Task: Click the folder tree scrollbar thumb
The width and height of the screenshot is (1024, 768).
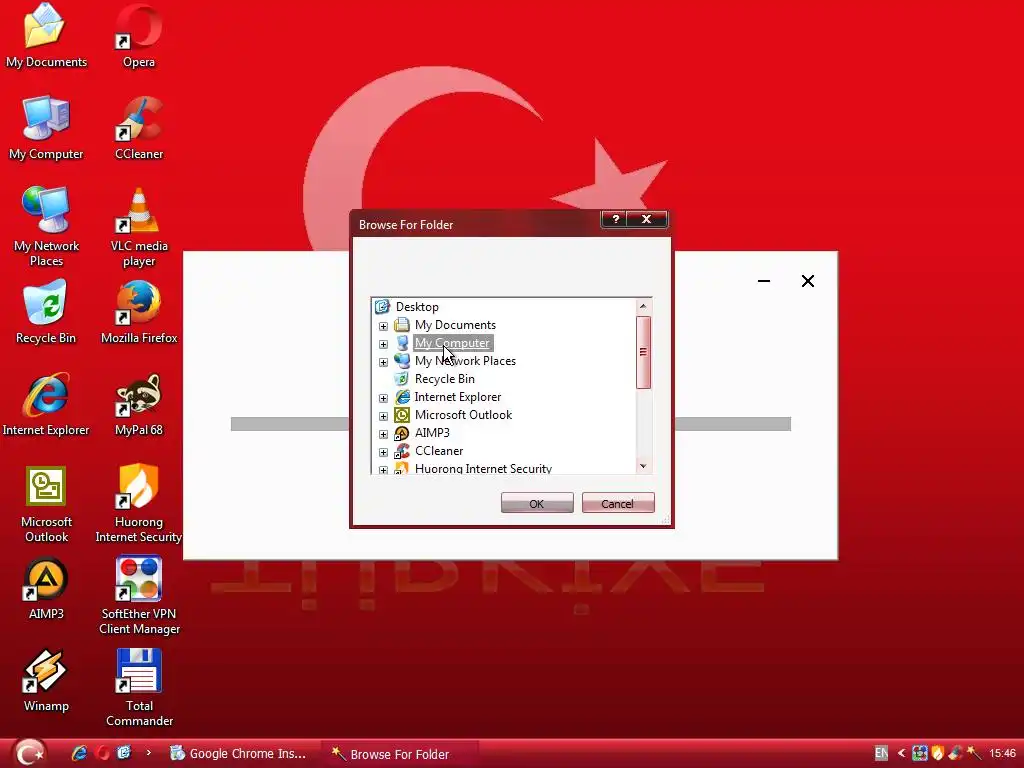Action: tap(643, 352)
